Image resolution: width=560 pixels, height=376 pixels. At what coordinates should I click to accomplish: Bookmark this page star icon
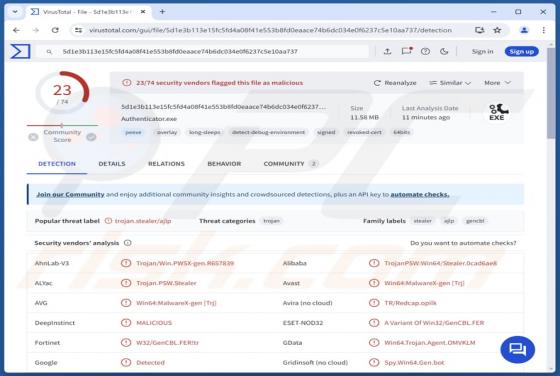[497, 30]
